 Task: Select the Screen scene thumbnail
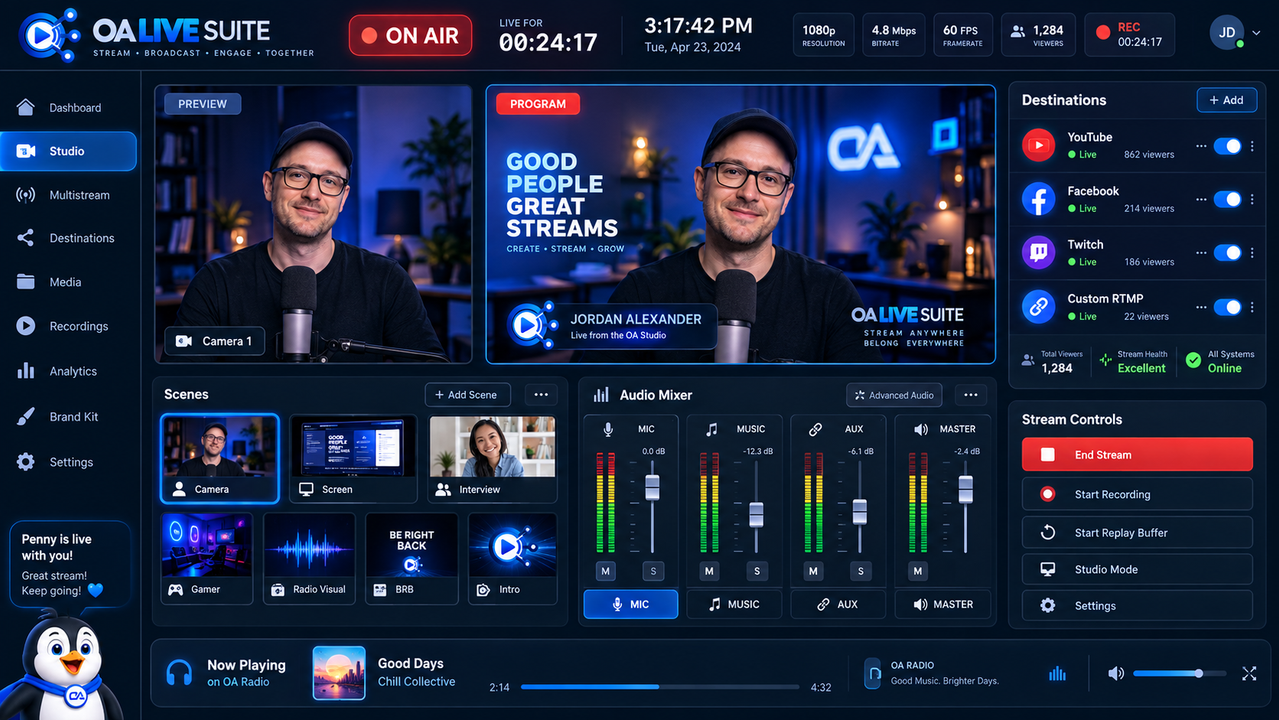[353, 459]
